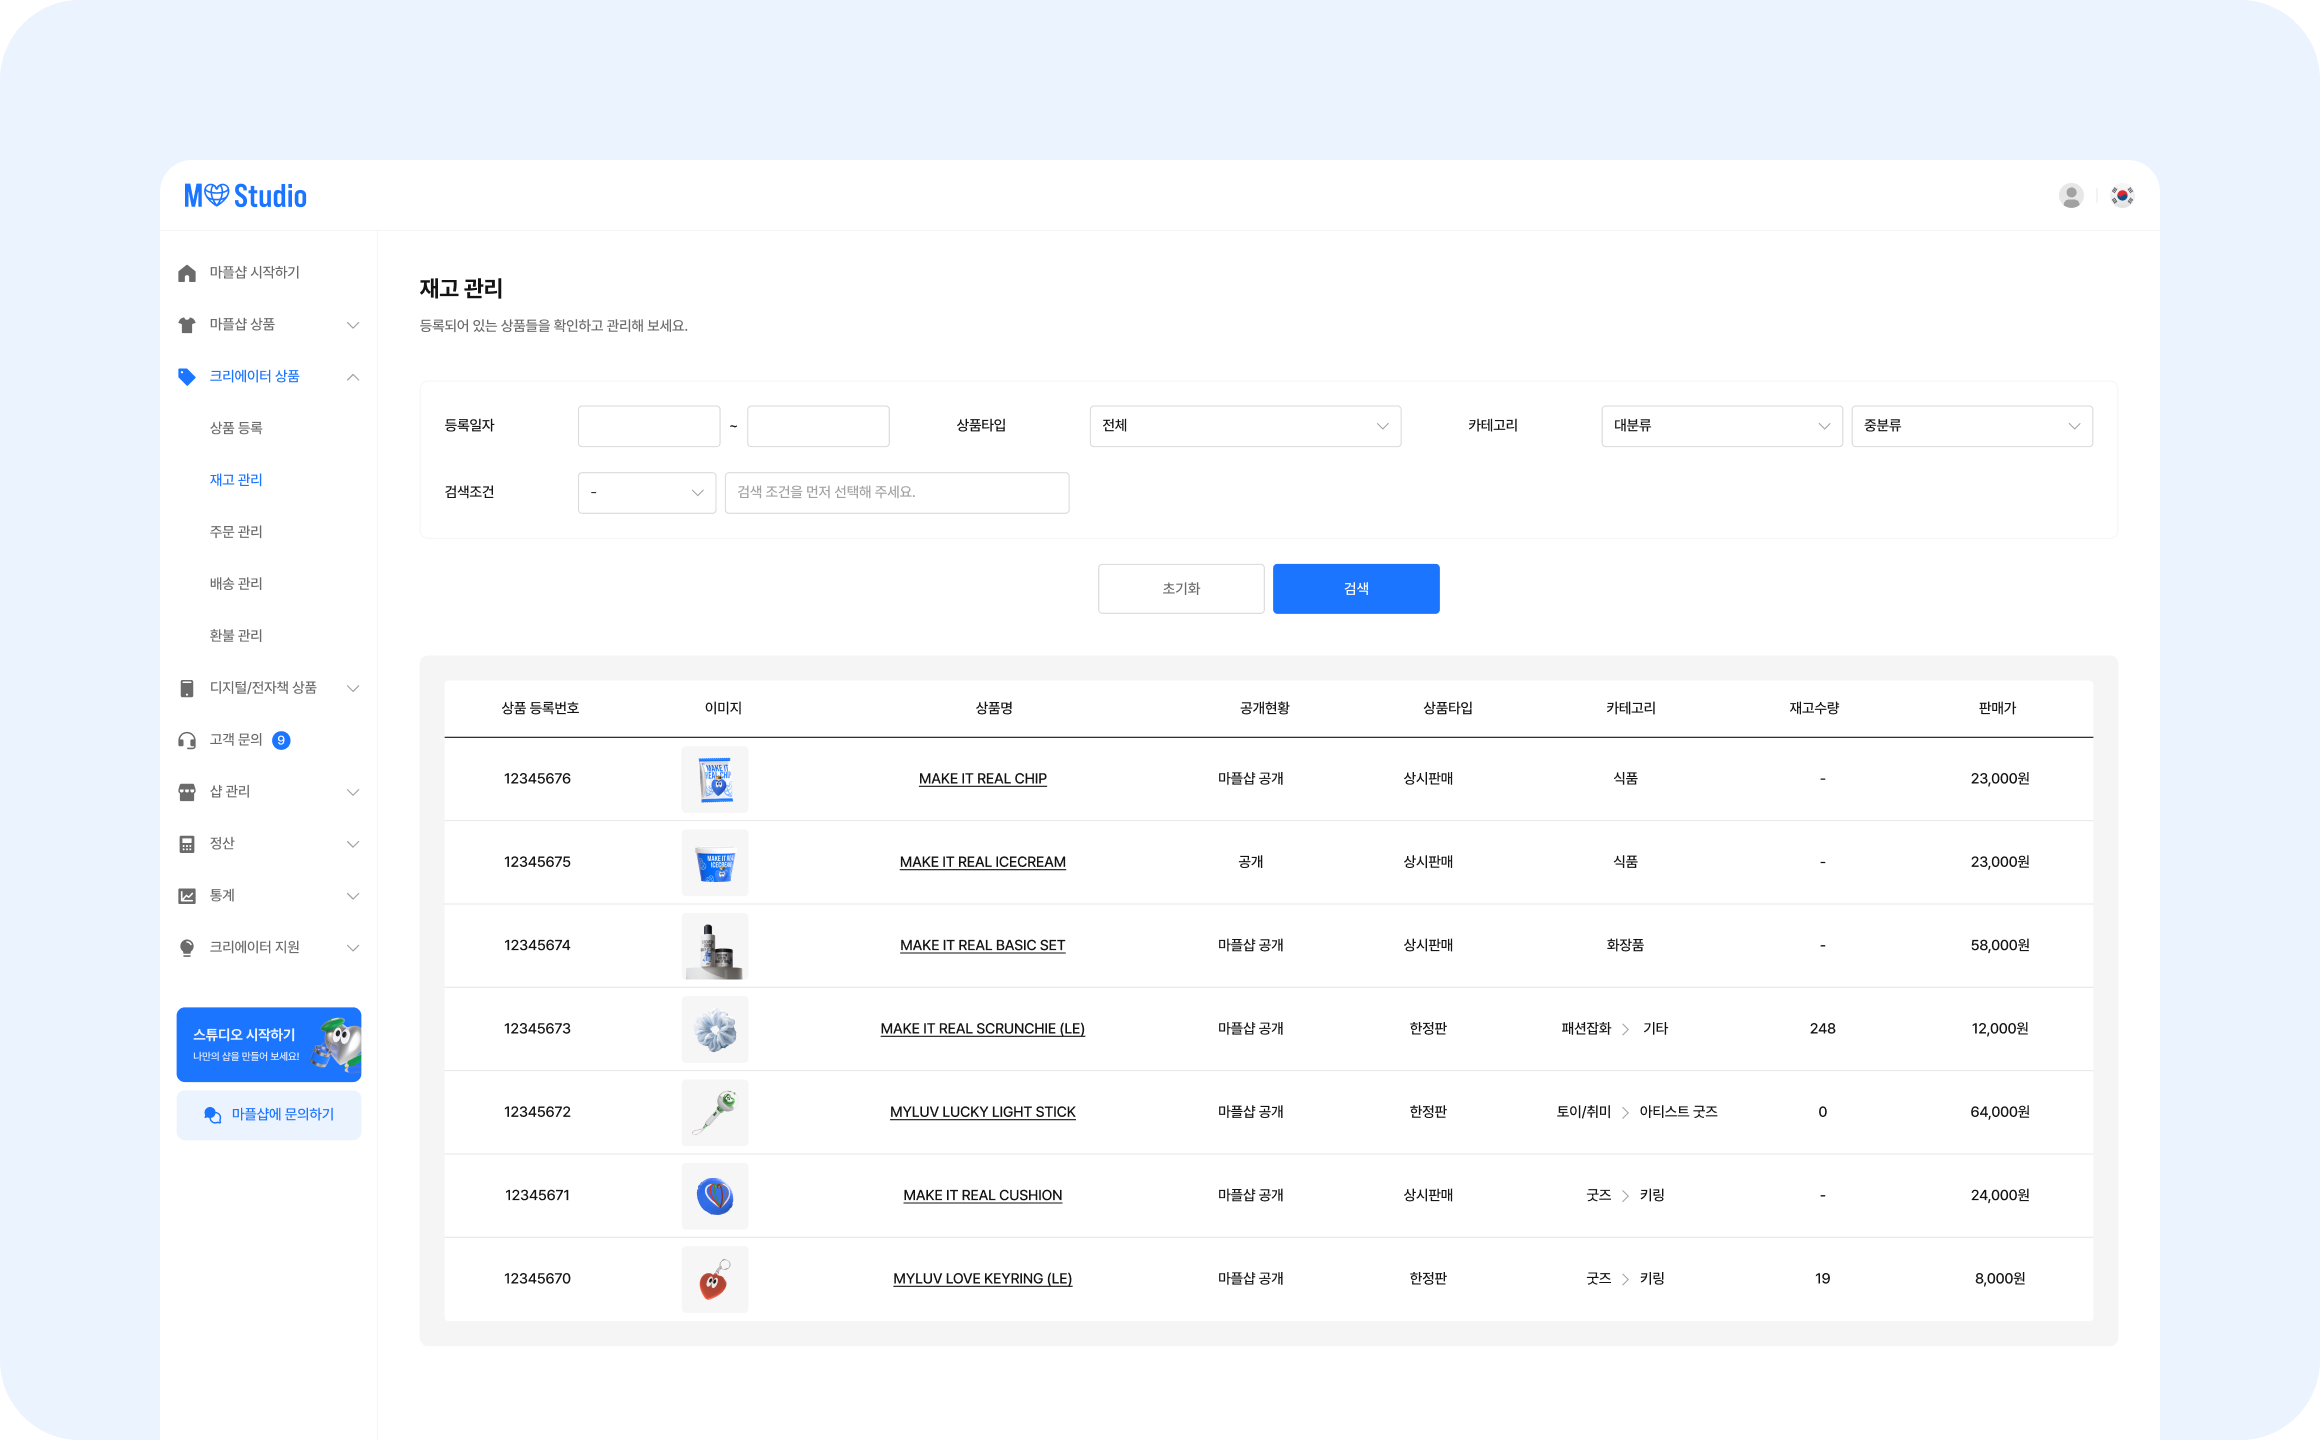Click the registration start date field

(648, 426)
